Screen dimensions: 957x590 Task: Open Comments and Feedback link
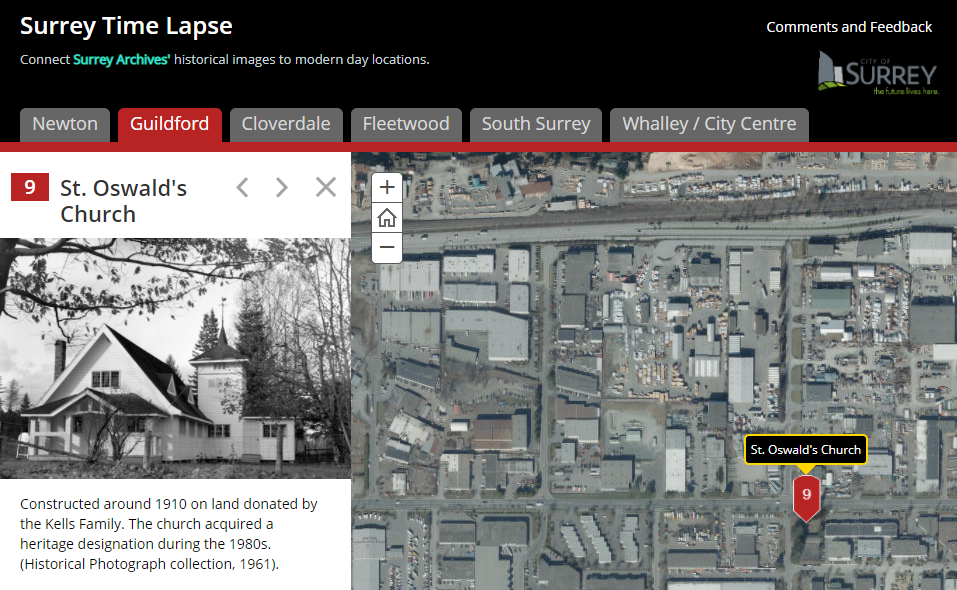849,27
